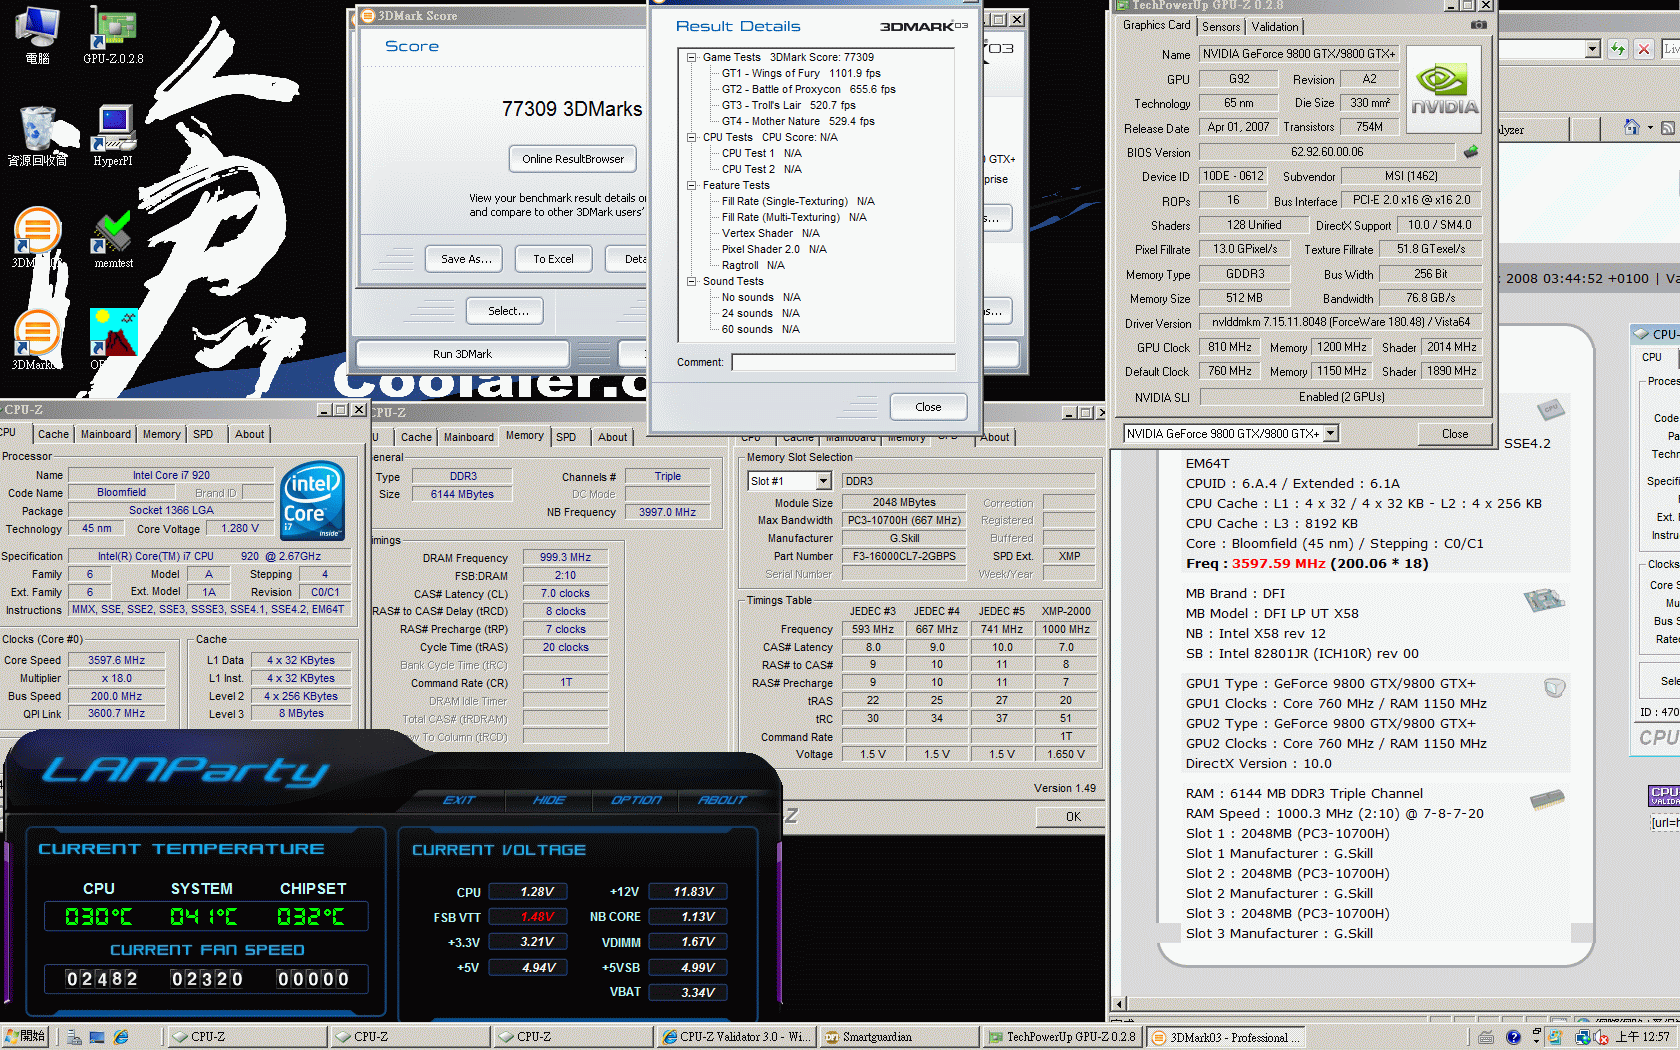Open the home icon dropdown arrow in the browser
The height and width of the screenshot is (1050, 1680).
[x=1649, y=127]
